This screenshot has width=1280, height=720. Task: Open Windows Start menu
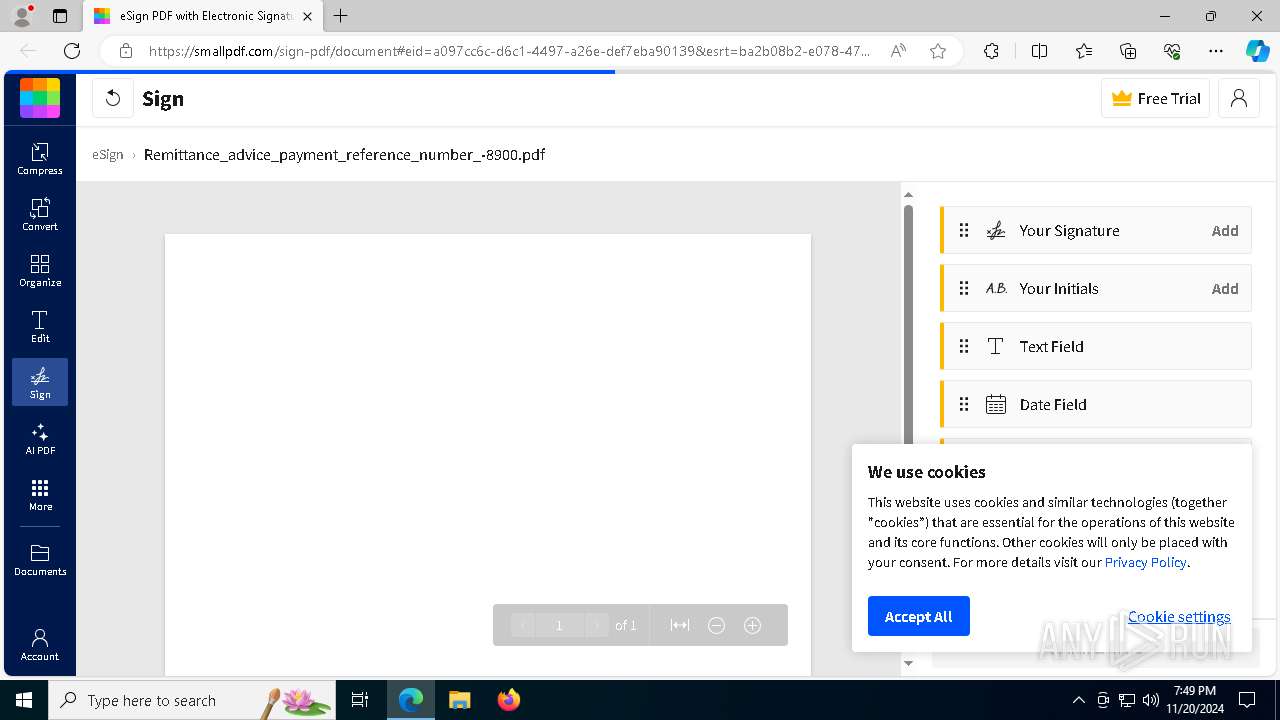(x=24, y=700)
